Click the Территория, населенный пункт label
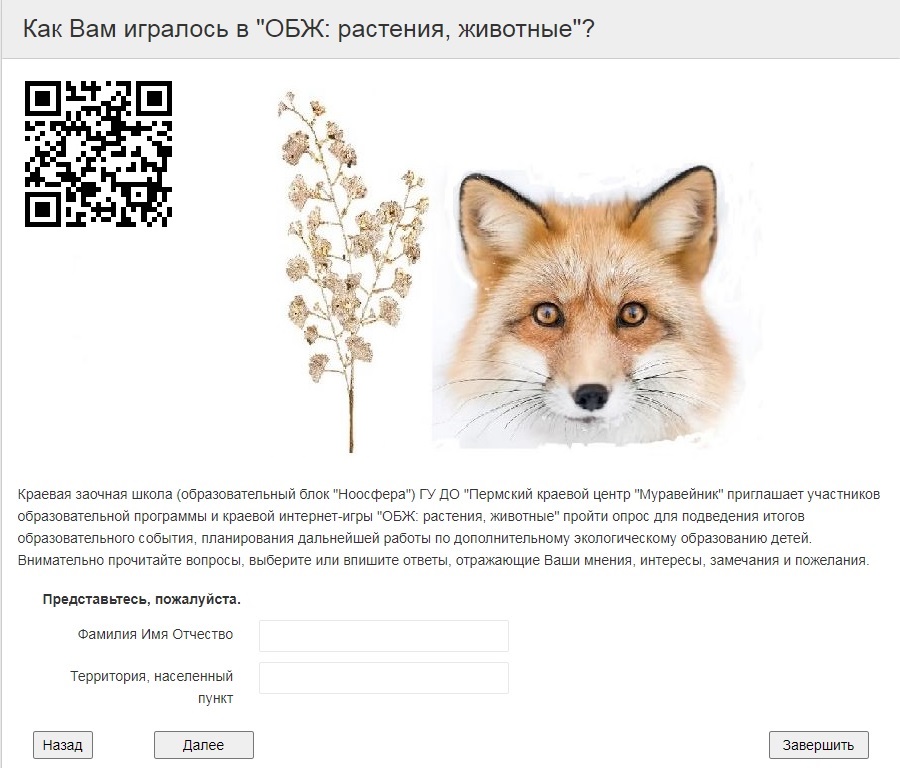Screen dimensions: 900x768 152,687
